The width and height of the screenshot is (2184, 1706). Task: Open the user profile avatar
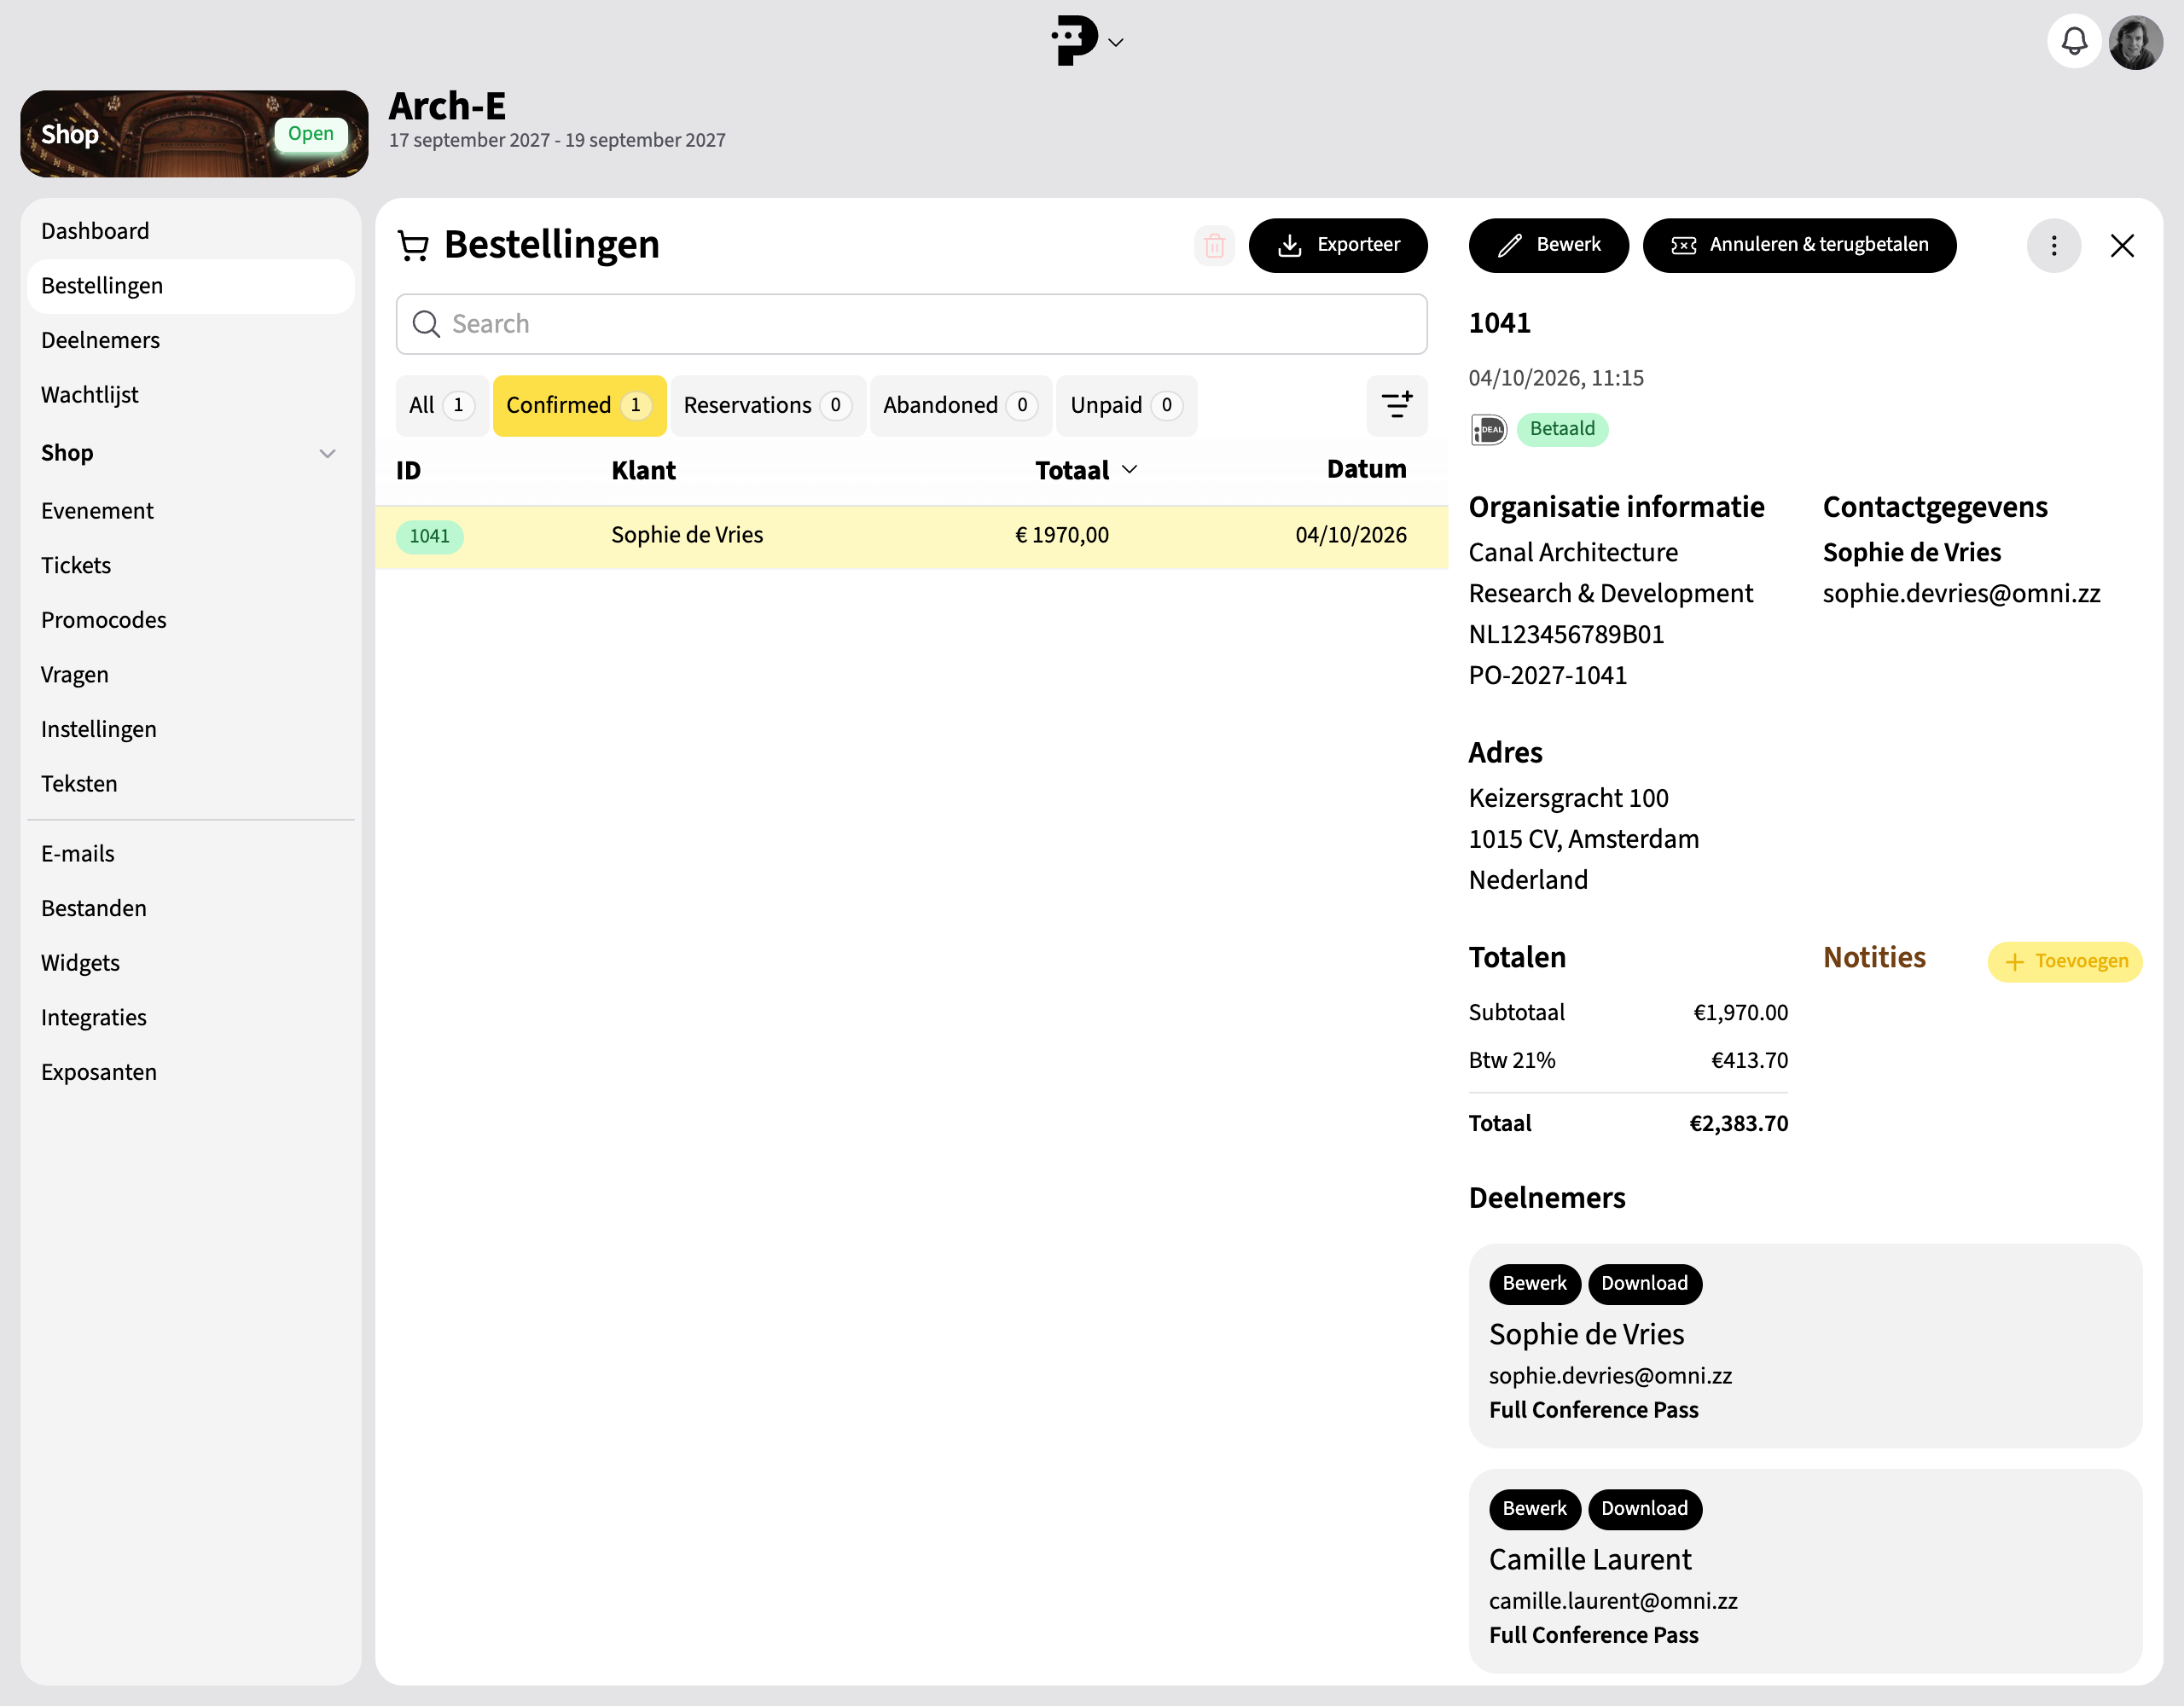[2135, 42]
